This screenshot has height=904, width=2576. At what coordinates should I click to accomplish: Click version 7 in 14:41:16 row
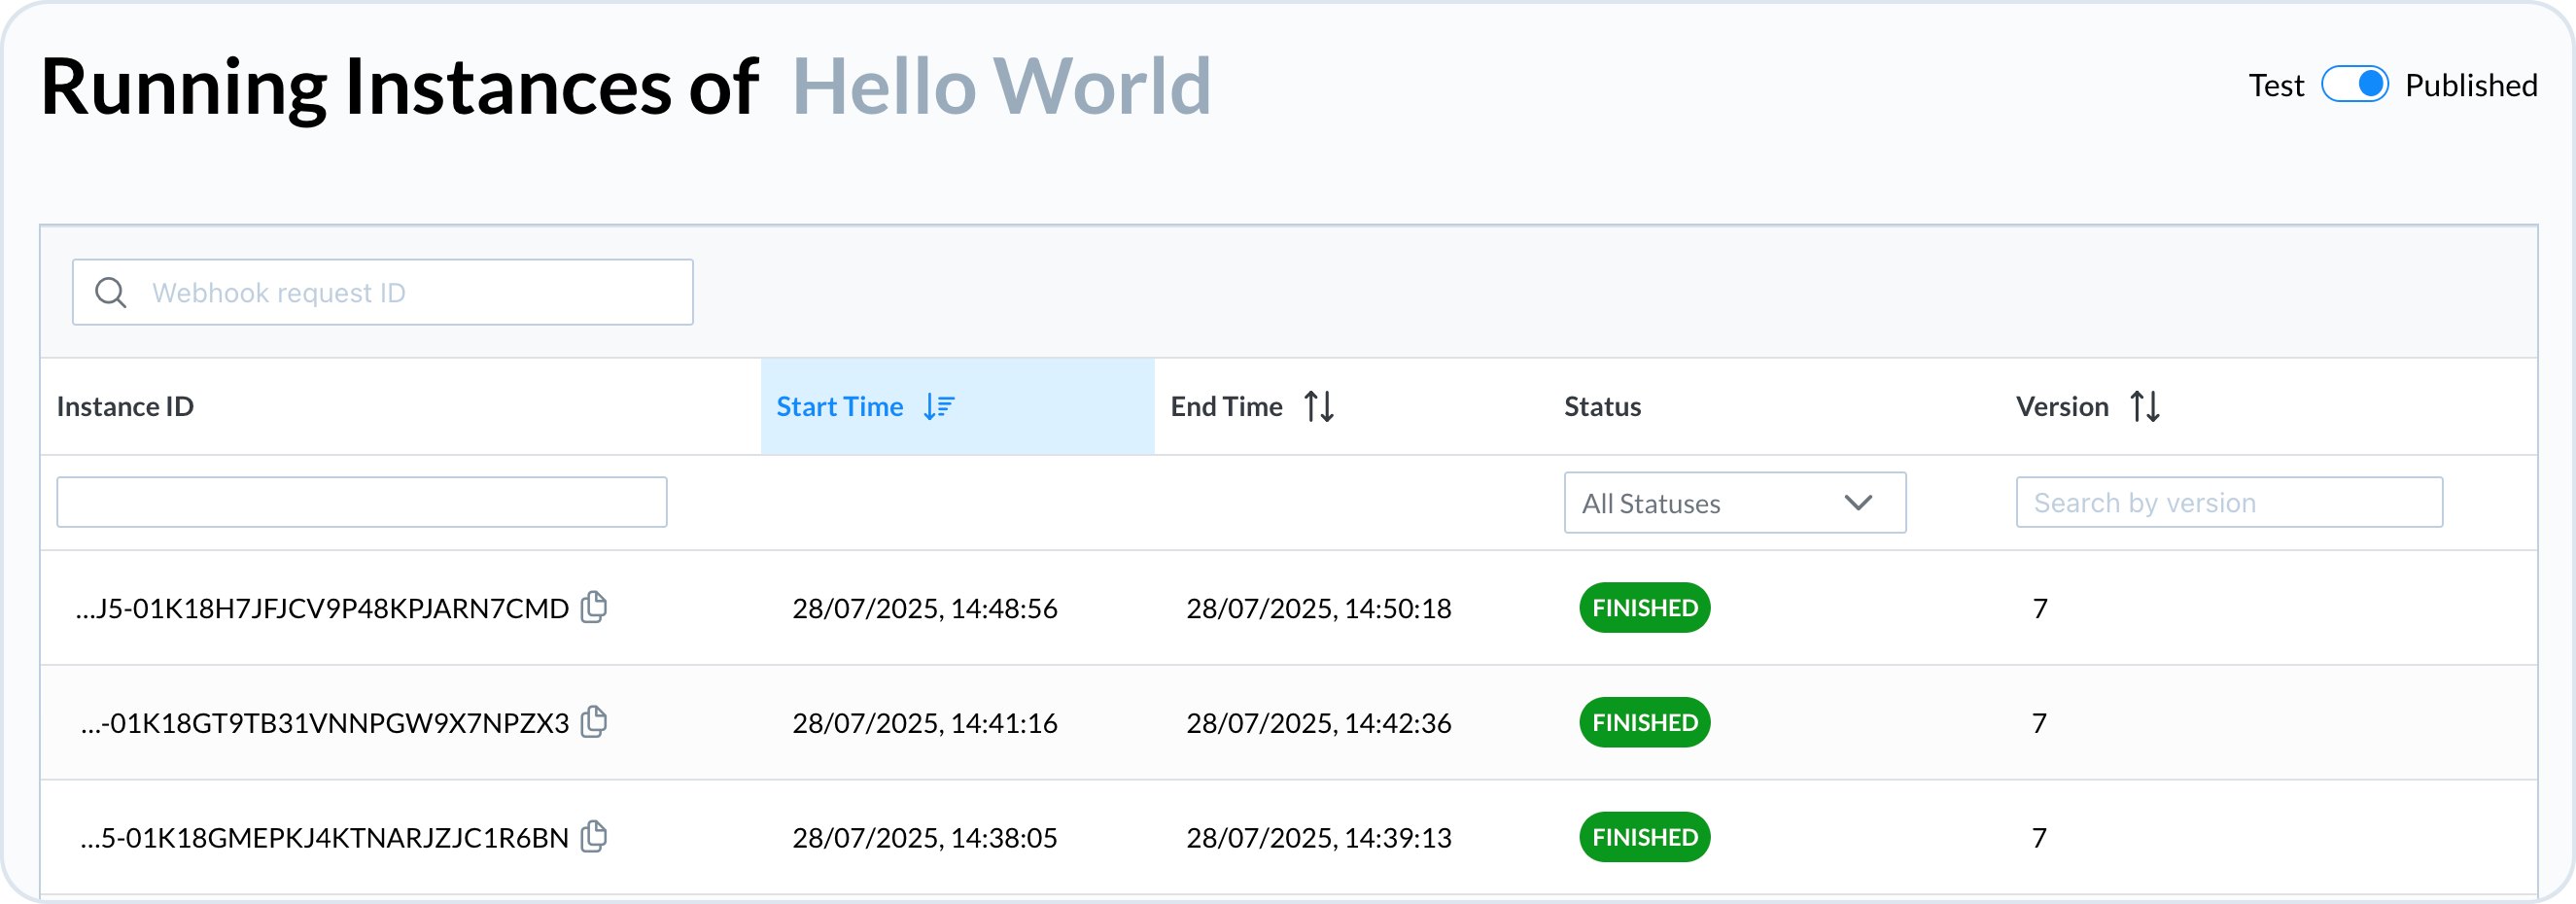click(2040, 724)
